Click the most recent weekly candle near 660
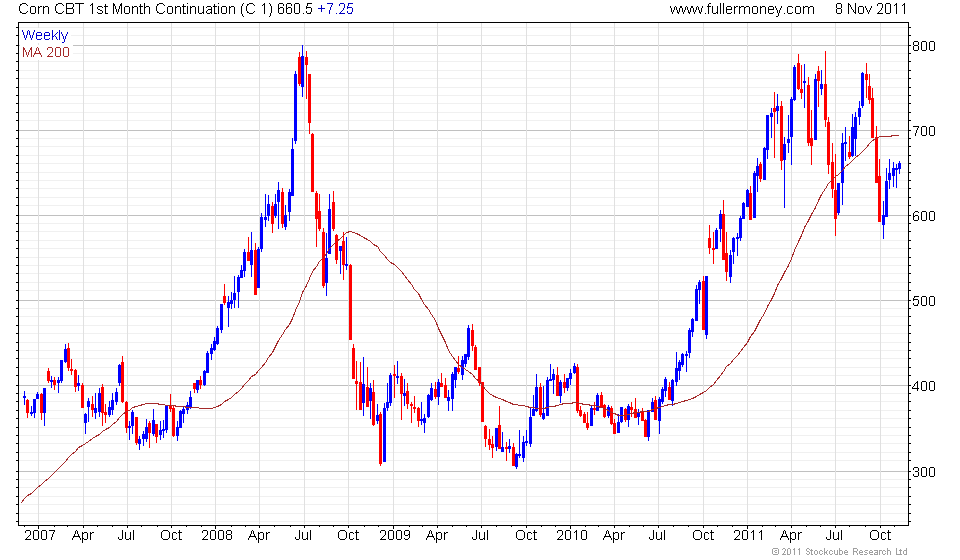The image size is (960, 560). click(x=899, y=166)
